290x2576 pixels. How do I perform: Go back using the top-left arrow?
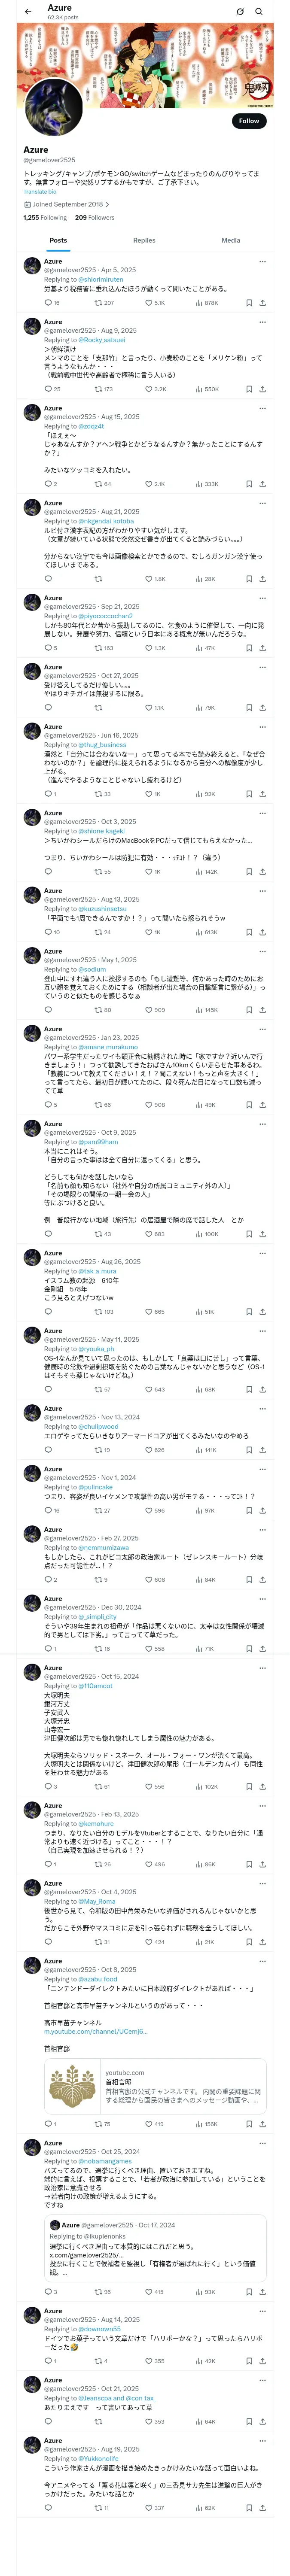pyautogui.click(x=28, y=12)
